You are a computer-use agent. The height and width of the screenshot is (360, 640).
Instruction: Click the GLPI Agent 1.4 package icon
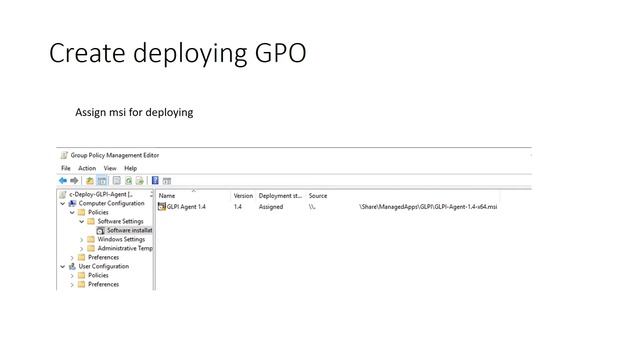pyautogui.click(x=162, y=207)
